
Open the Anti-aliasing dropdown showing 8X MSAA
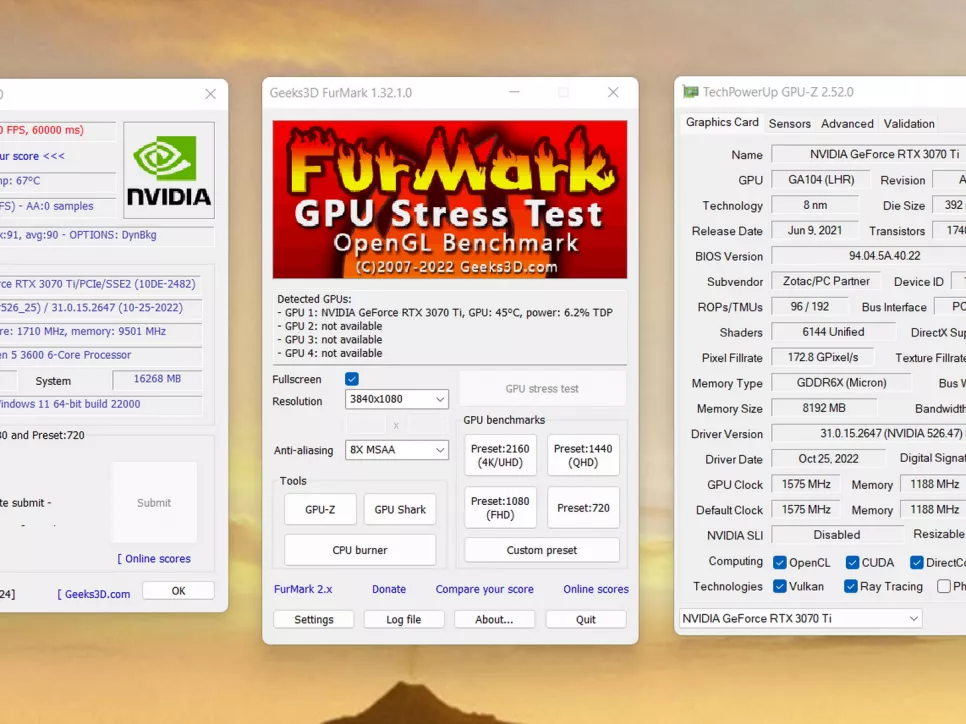pyautogui.click(x=397, y=450)
